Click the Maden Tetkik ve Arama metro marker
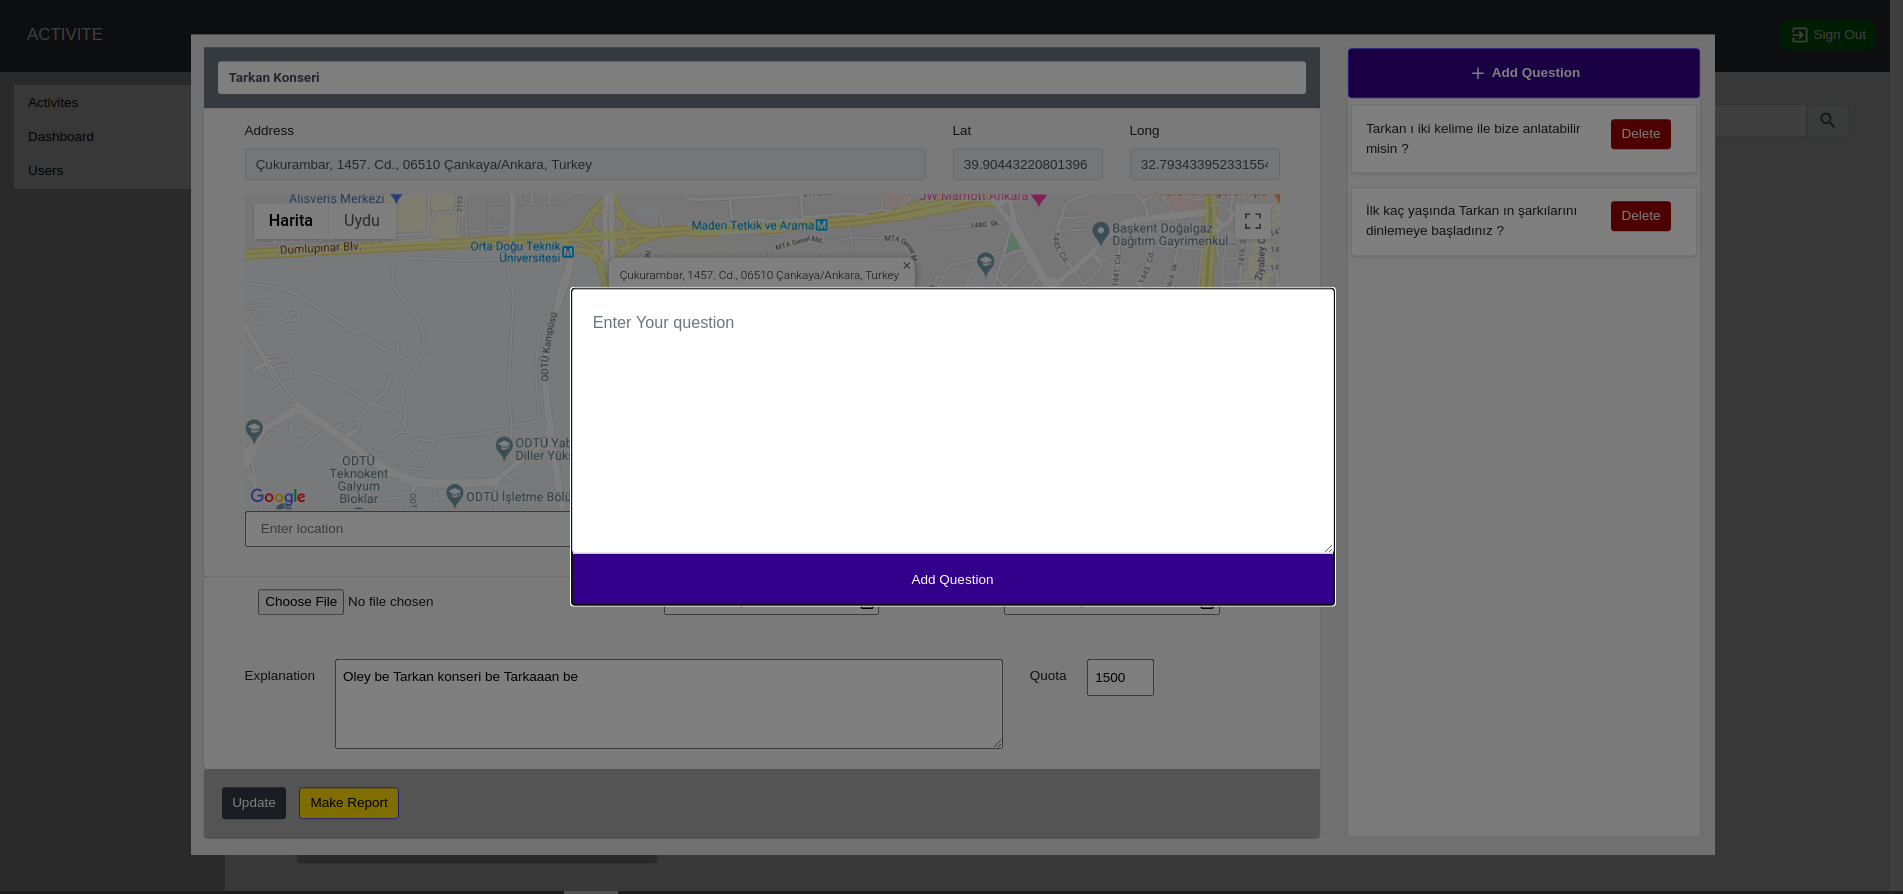 (x=822, y=225)
